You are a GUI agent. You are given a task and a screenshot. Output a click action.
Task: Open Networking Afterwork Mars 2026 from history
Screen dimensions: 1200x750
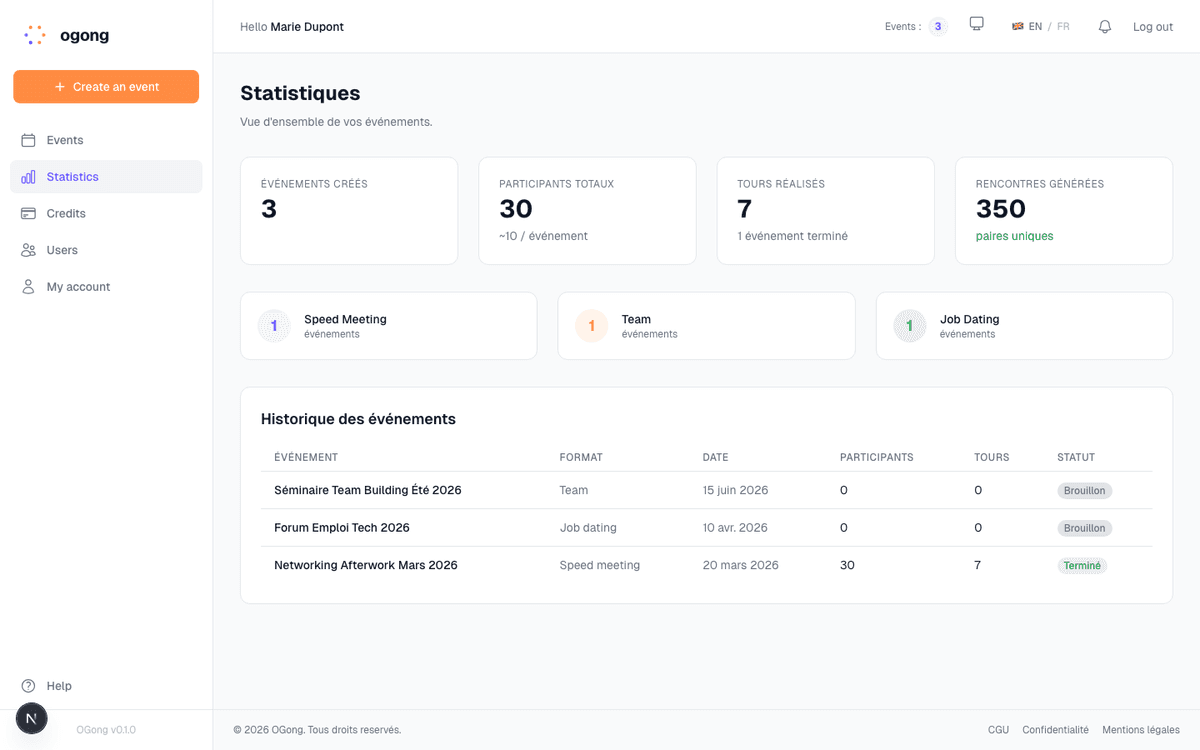click(366, 565)
